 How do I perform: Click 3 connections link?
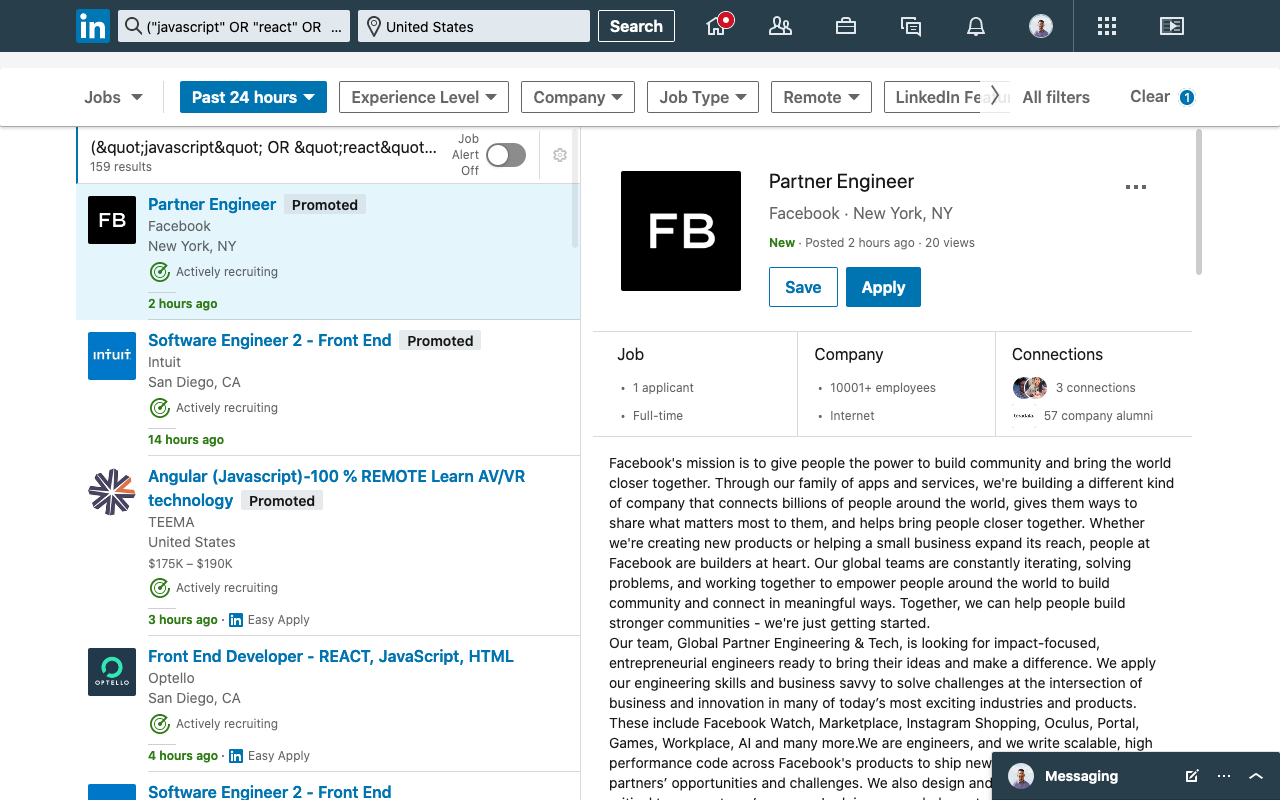(x=1096, y=388)
